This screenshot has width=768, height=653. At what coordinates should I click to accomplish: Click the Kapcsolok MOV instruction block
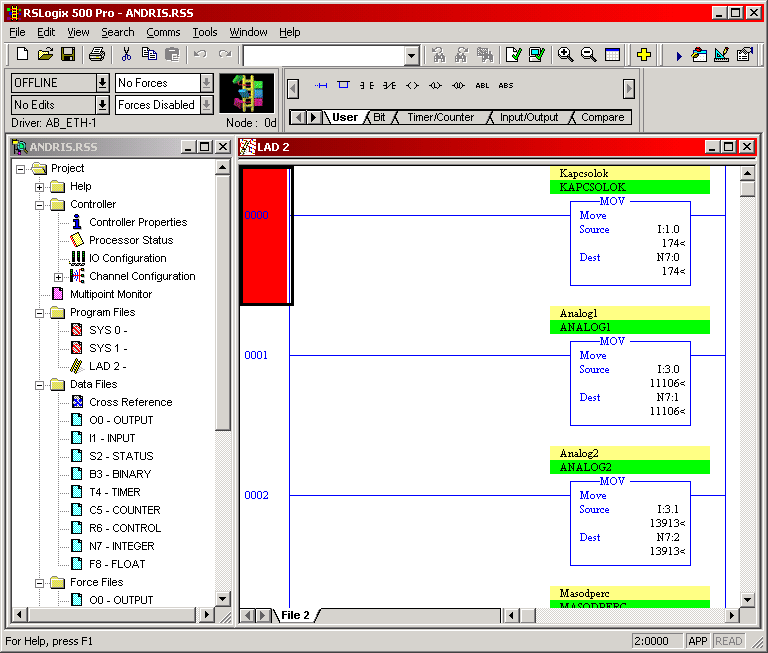[x=630, y=243]
